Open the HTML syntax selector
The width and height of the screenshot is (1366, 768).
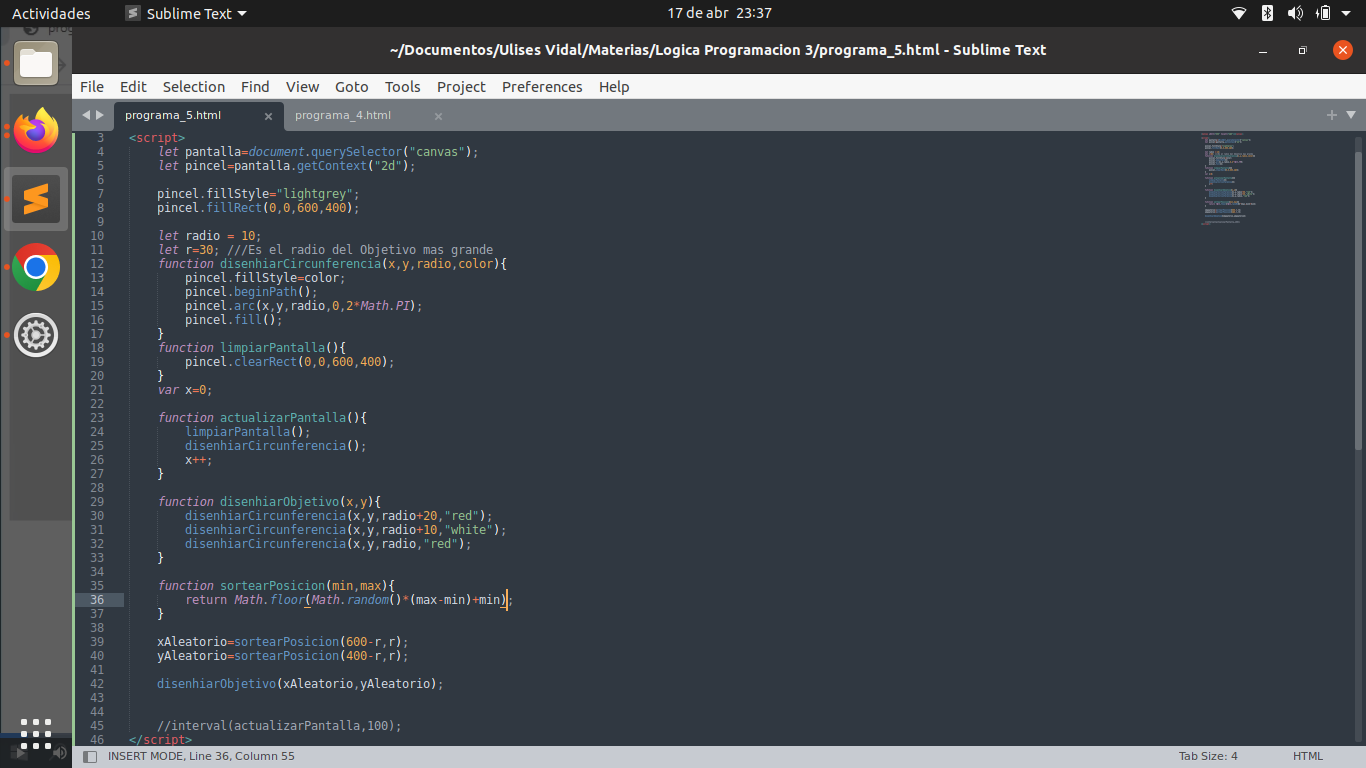[x=1308, y=756]
